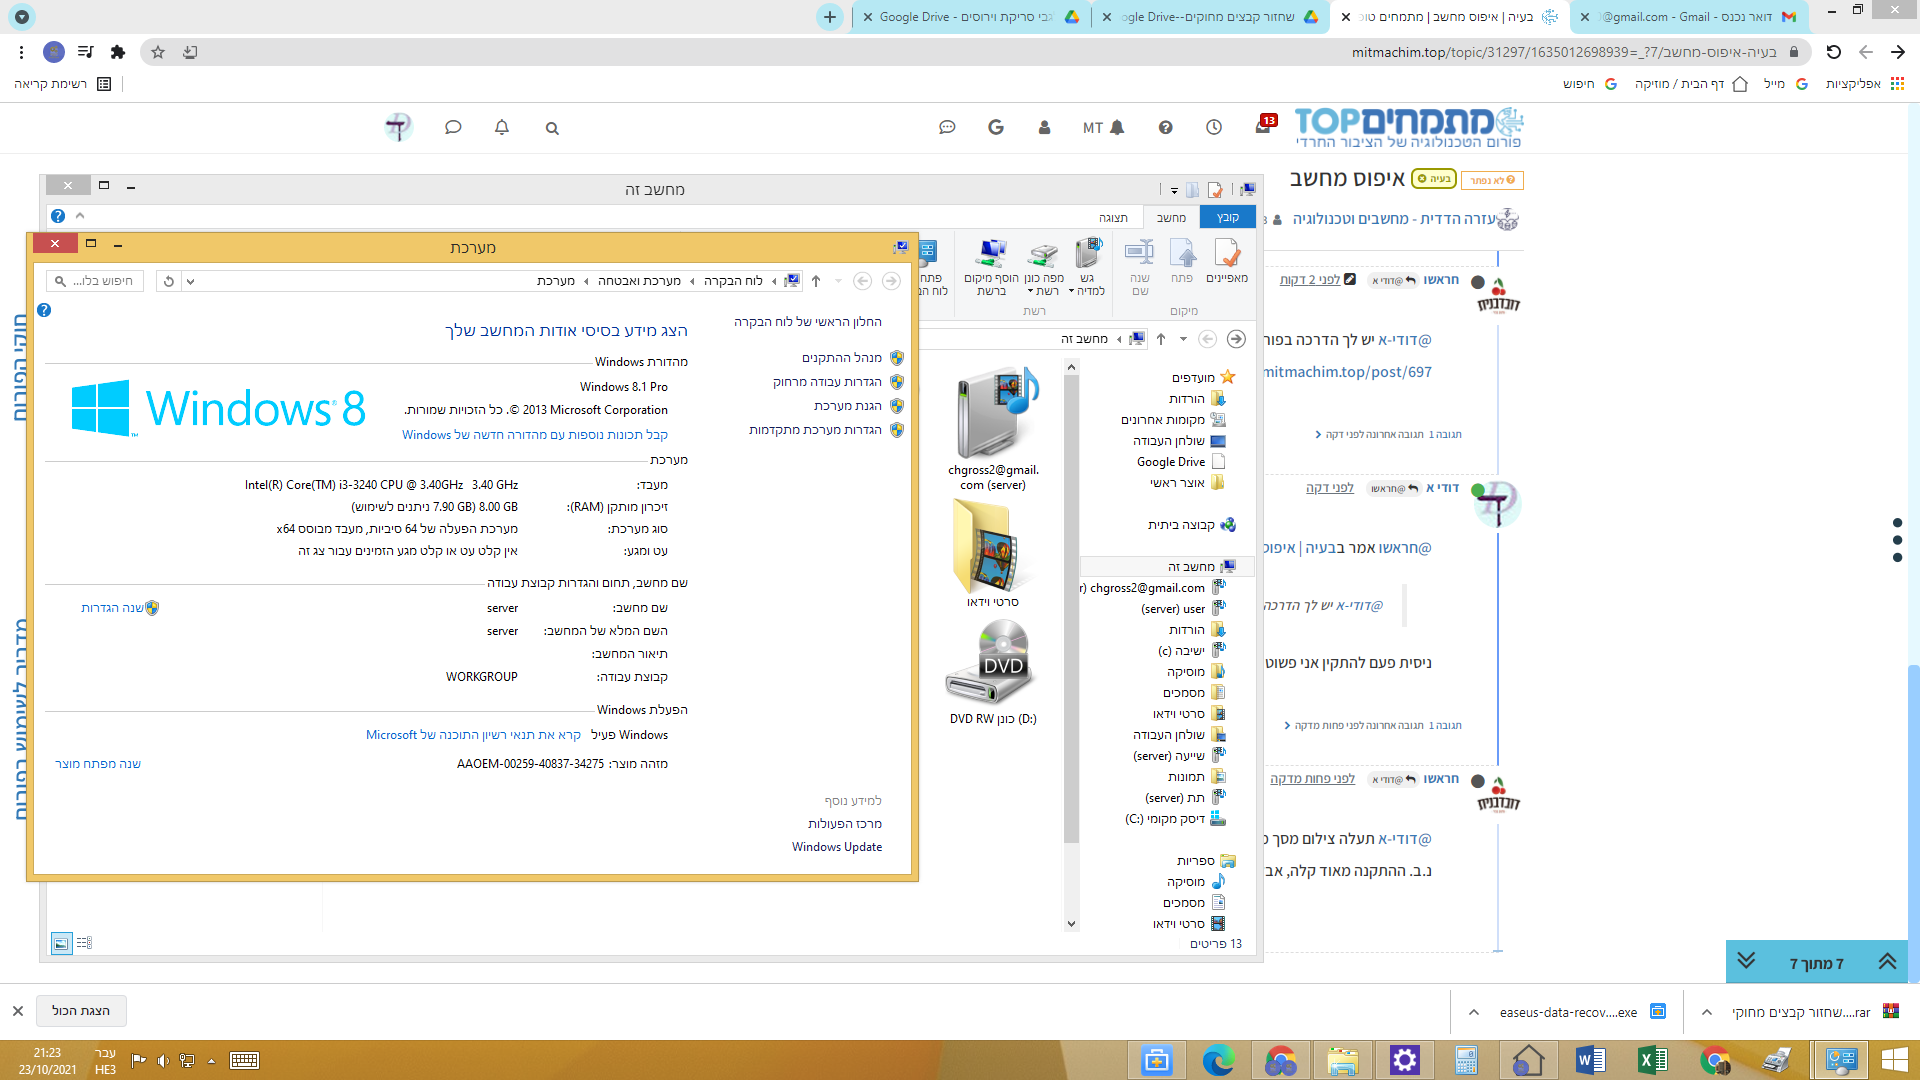Open the סרטי וידאו folder icon in Explorer content
This screenshot has height=1080, width=1920.
pos(993,554)
